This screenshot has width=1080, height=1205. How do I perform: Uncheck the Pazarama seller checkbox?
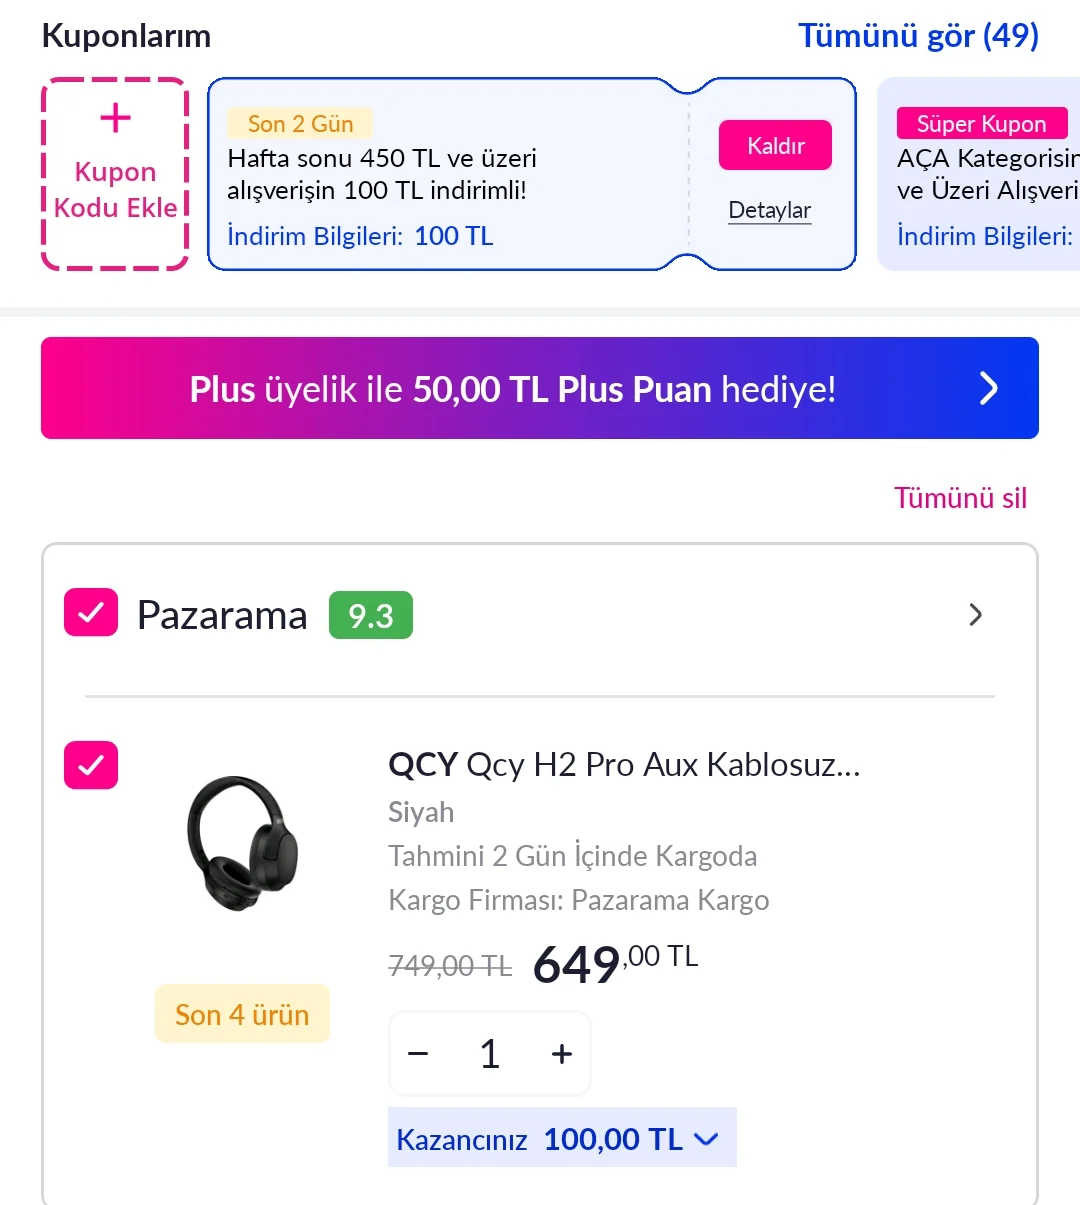[91, 613]
